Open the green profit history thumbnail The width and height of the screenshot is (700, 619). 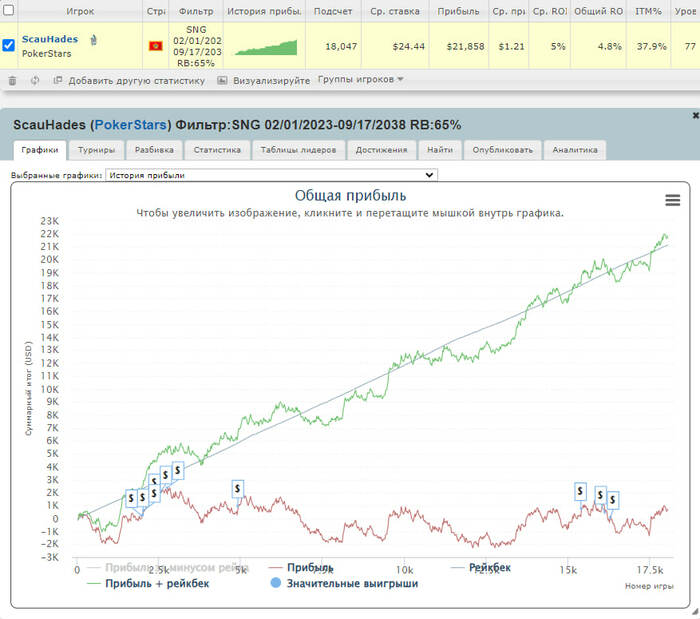[x=266, y=47]
